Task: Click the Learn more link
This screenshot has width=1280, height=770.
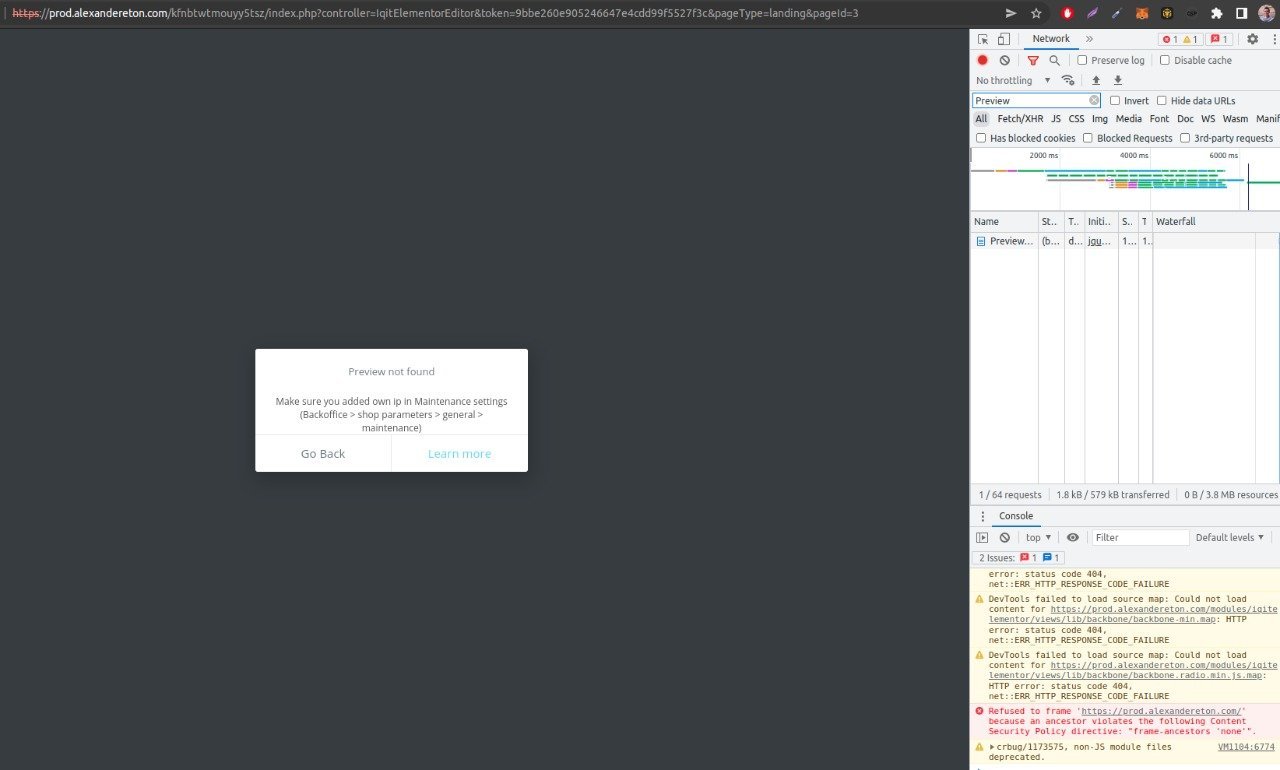Action: pyautogui.click(x=460, y=454)
